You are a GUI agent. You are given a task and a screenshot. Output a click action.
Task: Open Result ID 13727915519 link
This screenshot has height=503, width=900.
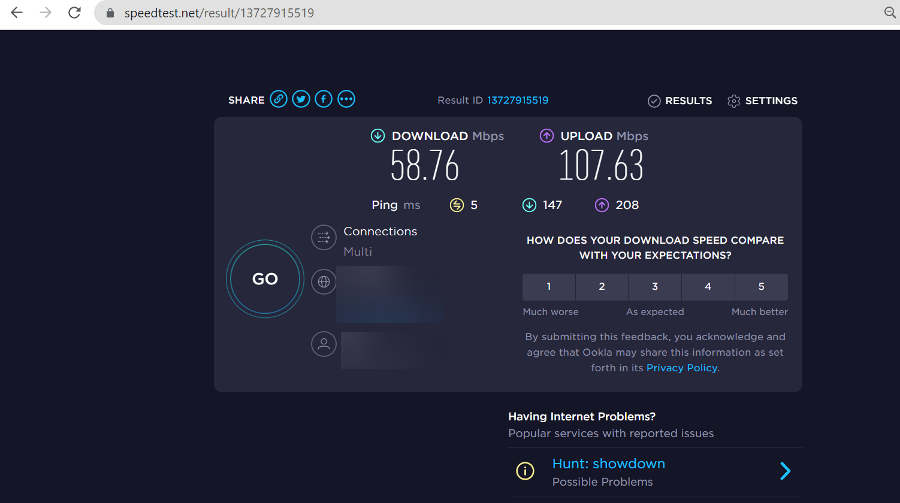pos(518,100)
